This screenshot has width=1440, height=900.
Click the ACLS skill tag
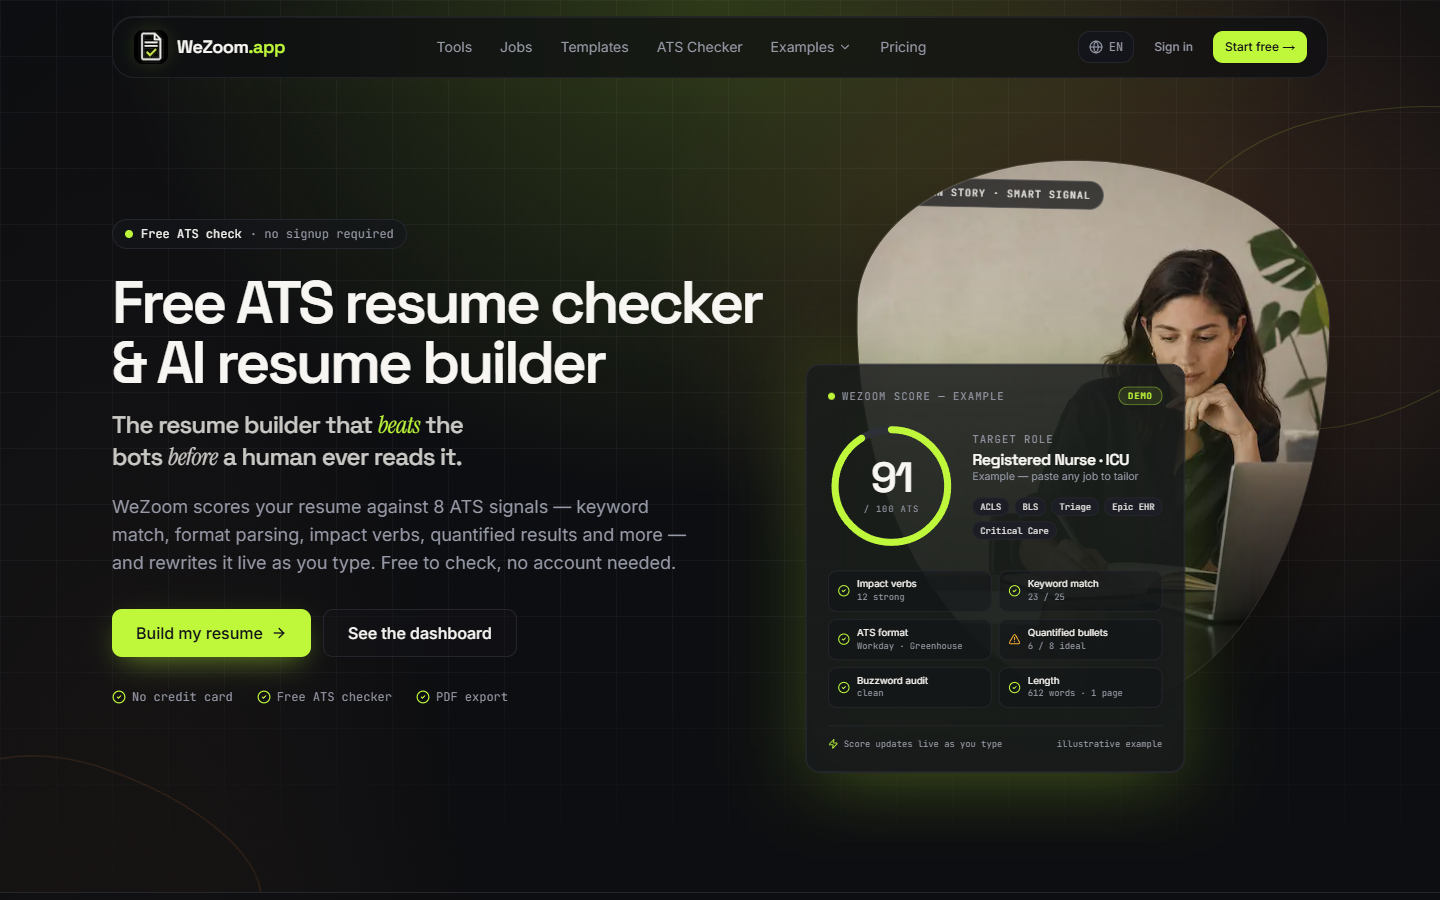click(x=991, y=507)
